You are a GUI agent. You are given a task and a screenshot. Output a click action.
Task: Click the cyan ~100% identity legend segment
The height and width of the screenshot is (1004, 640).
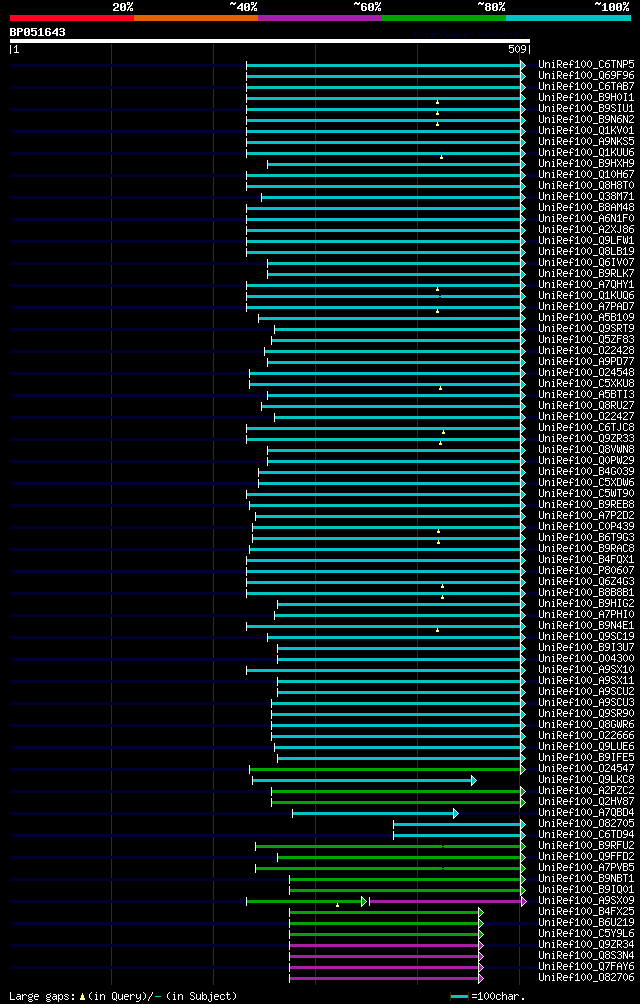[568, 18]
